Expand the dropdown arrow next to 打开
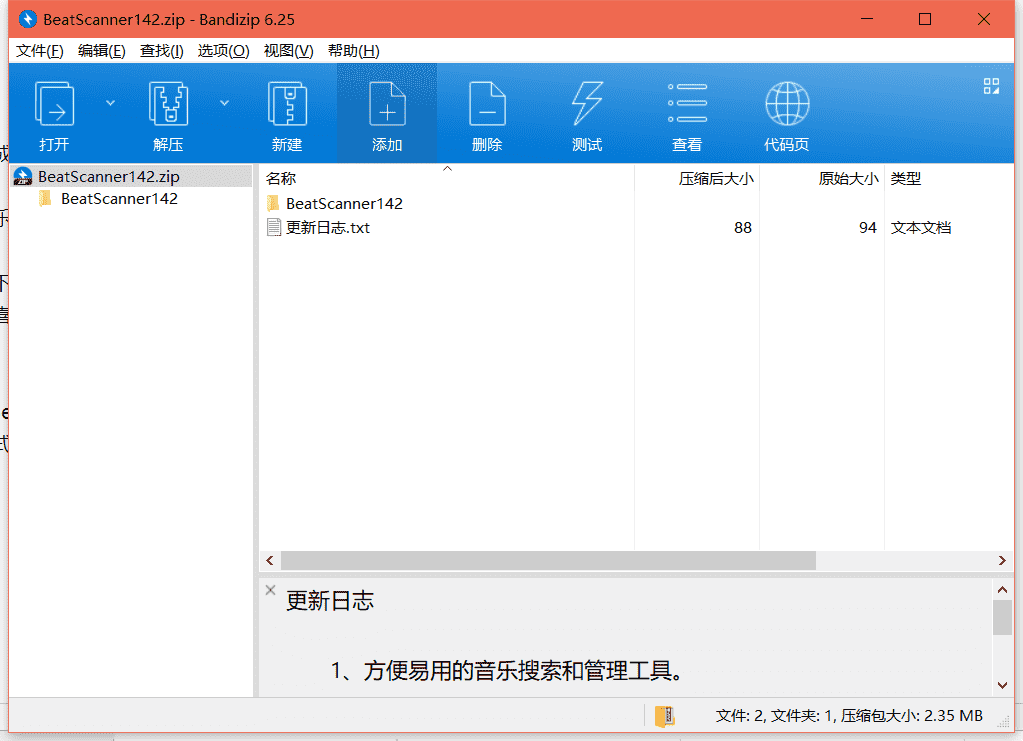 point(110,102)
